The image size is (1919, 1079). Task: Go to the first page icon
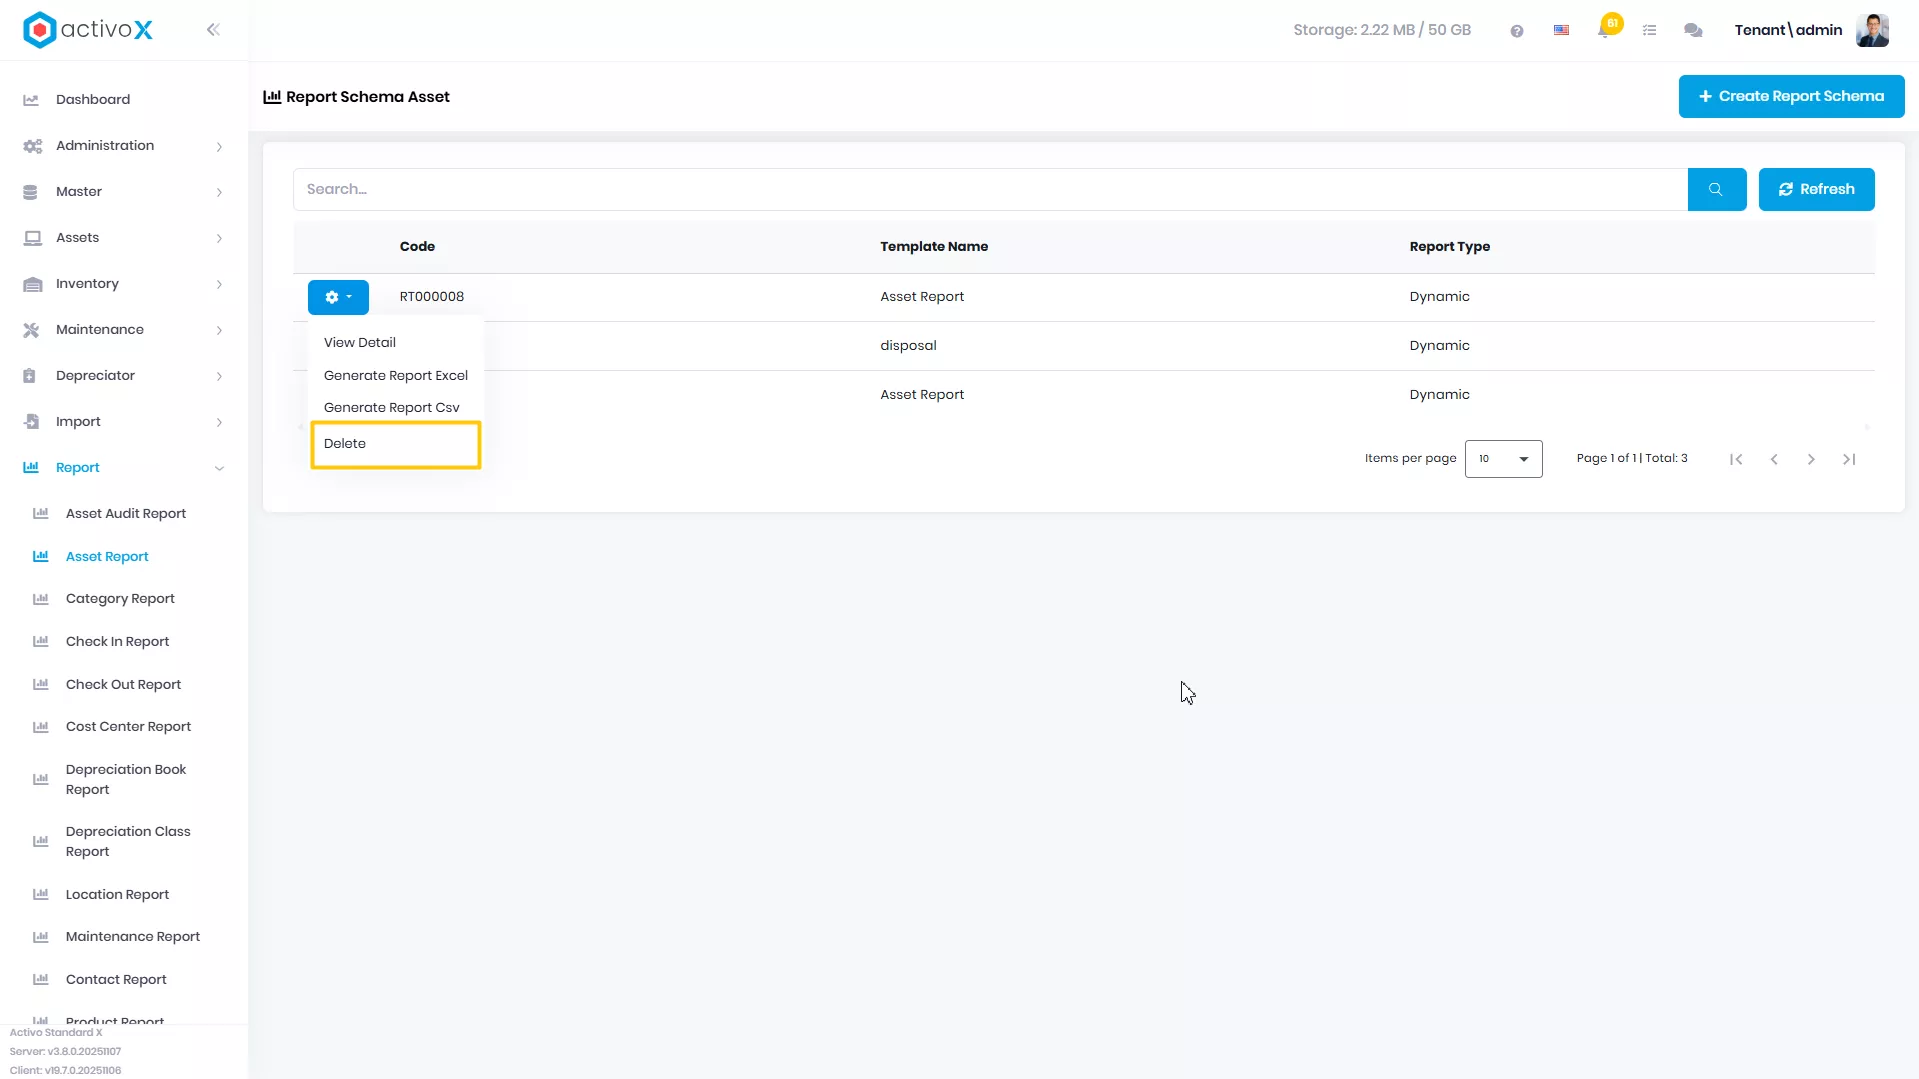tap(1736, 459)
